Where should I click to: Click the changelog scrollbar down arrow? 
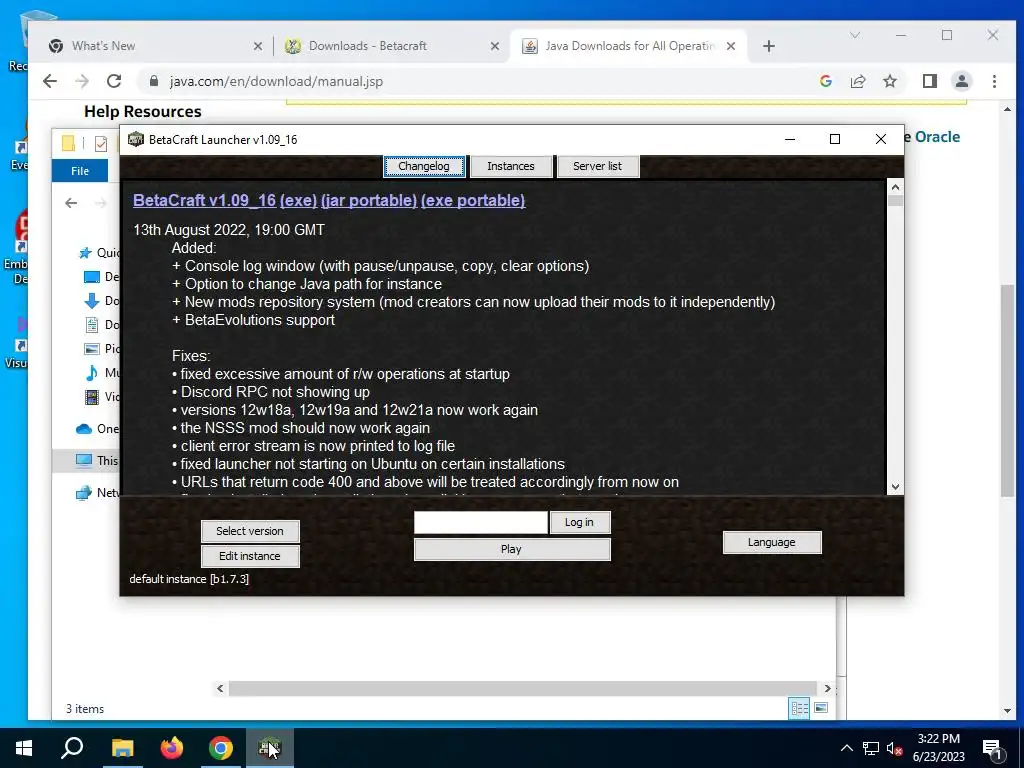point(895,487)
